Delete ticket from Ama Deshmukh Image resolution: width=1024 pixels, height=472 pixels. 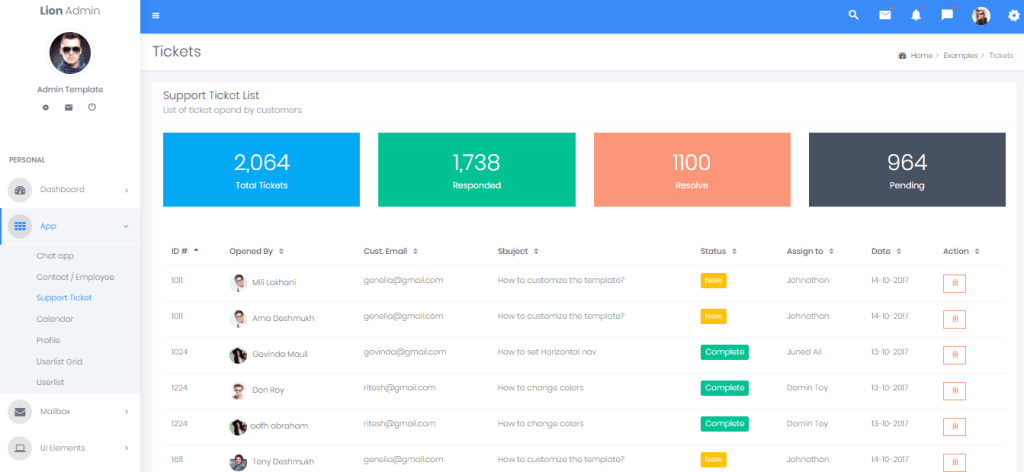pos(954,319)
